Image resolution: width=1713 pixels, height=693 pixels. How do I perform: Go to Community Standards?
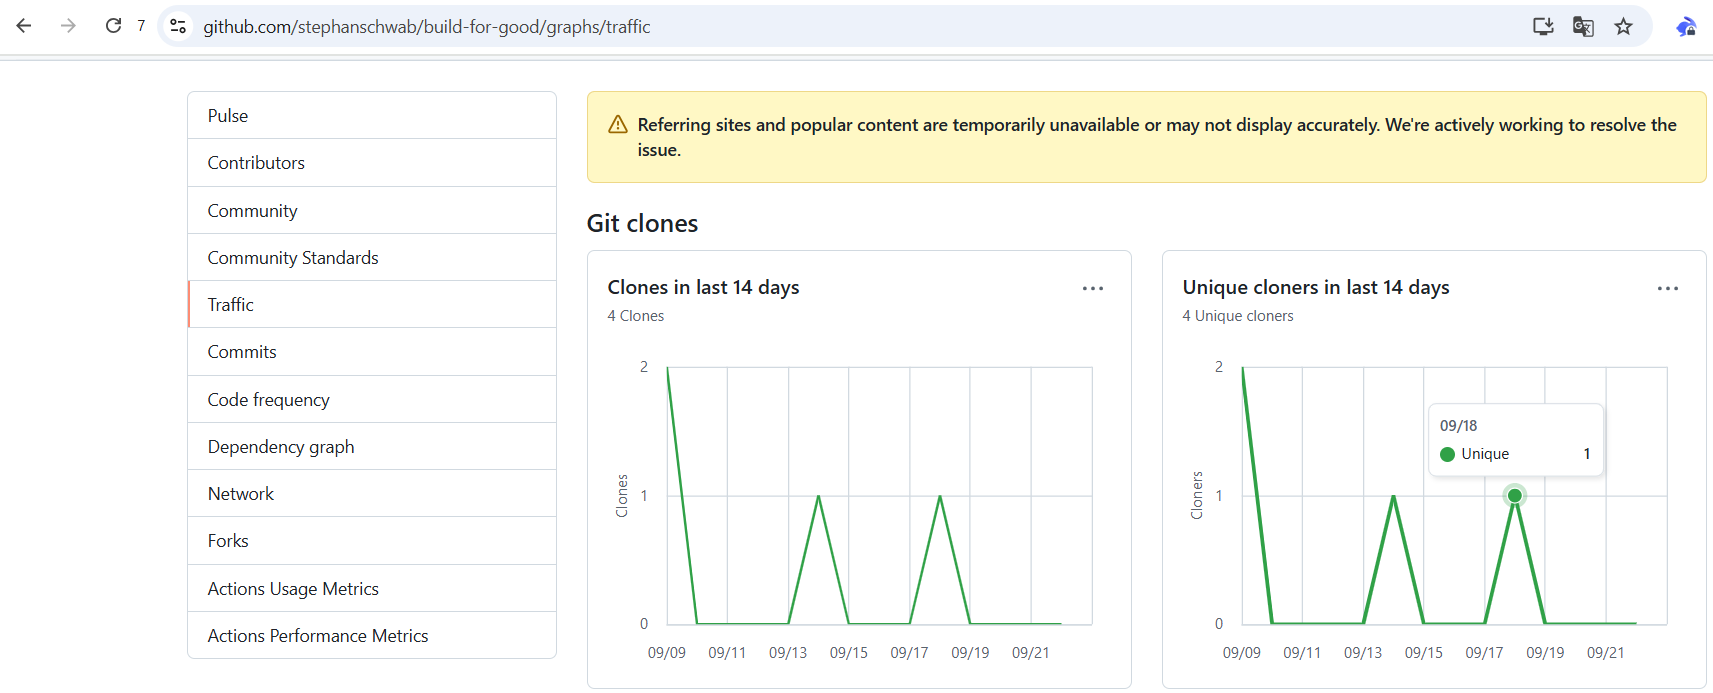pyautogui.click(x=293, y=258)
